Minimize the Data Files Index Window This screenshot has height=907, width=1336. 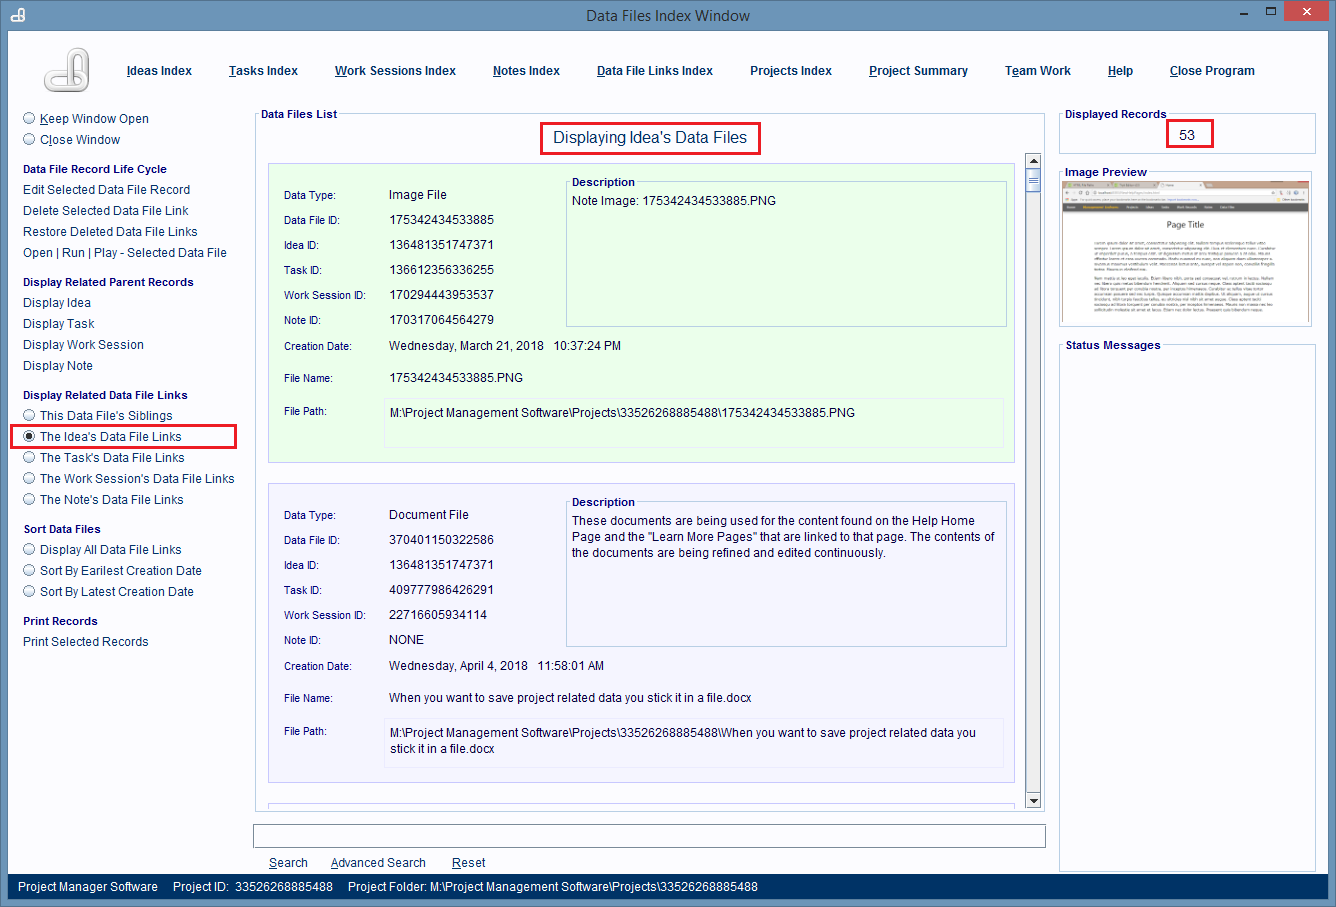coord(1244,13)
